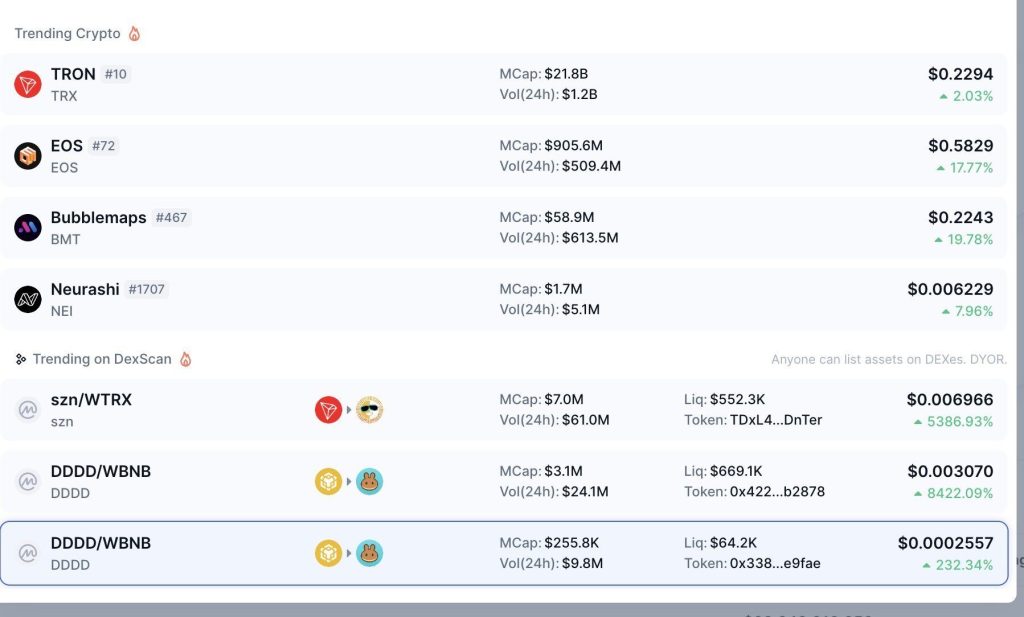Click the red TRON chain icon in szn row
Image resolution: width=1024 pixels, height=617 pixels.
point(328,410)
